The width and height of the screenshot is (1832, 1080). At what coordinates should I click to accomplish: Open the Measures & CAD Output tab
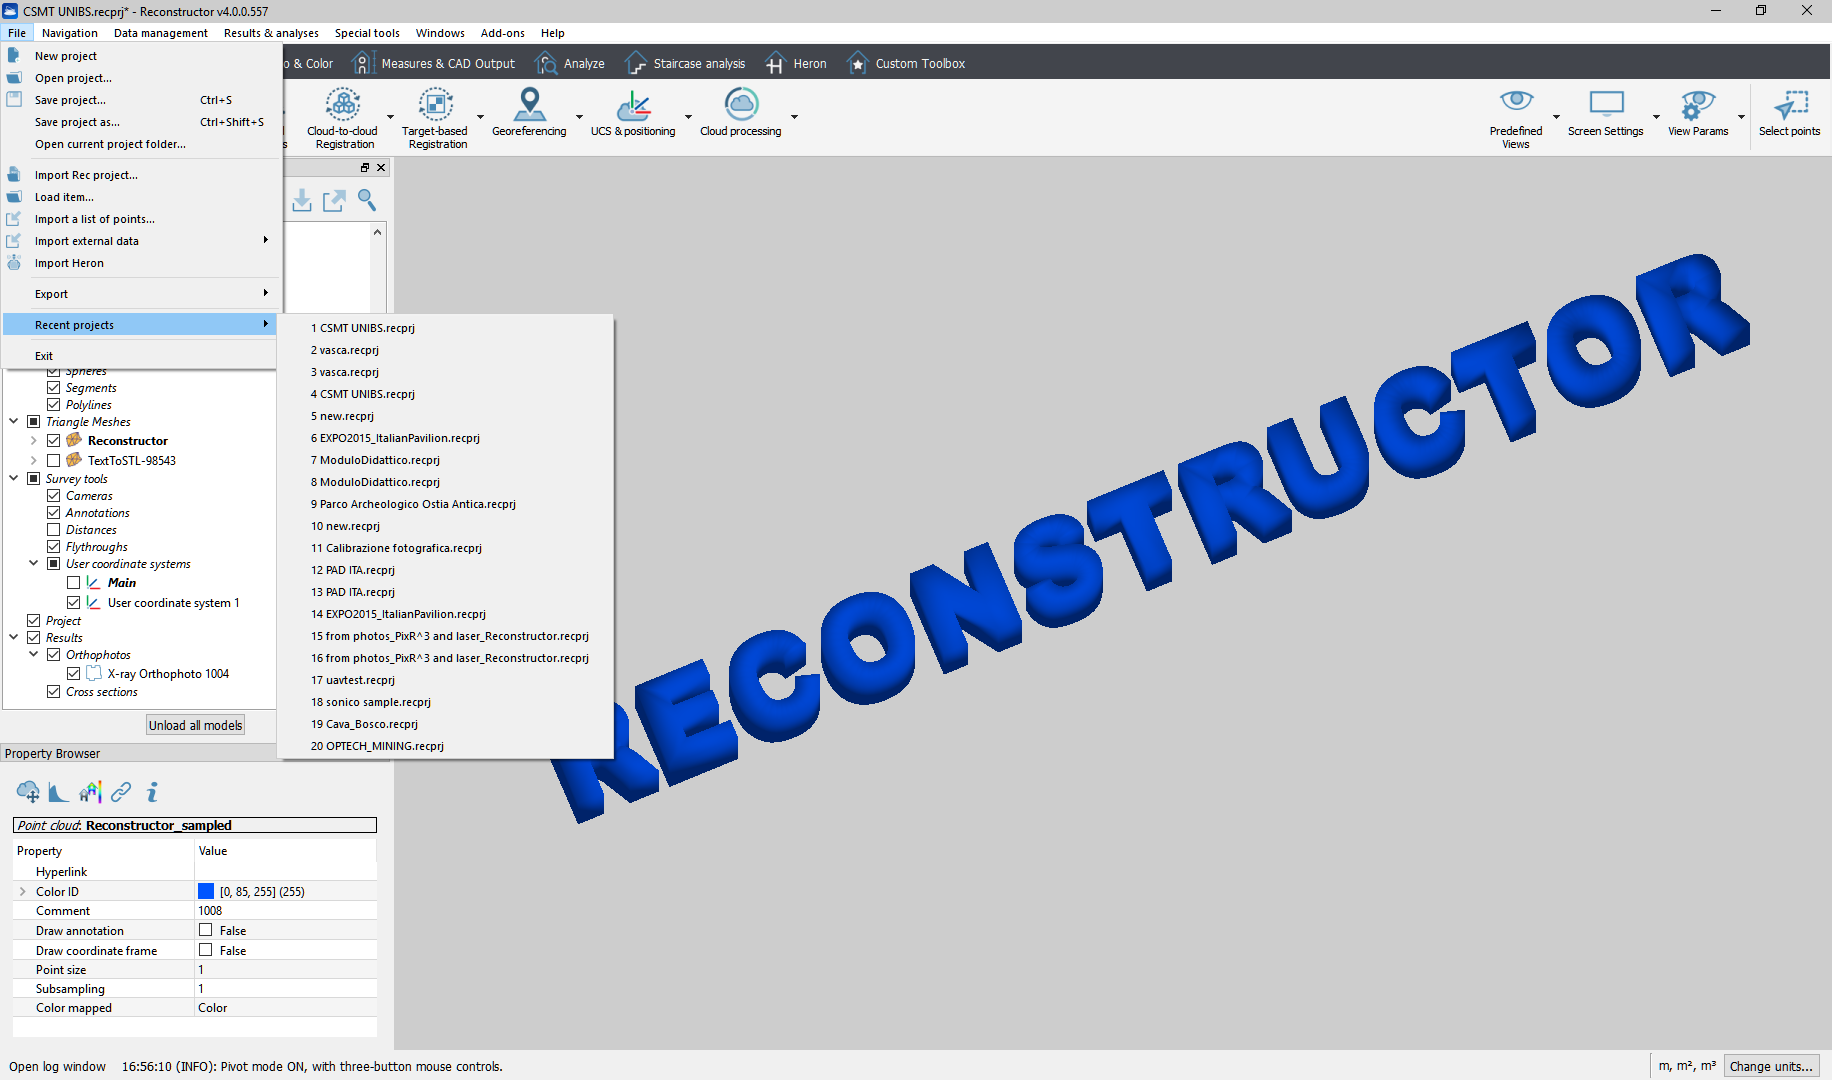coord(434,63)
